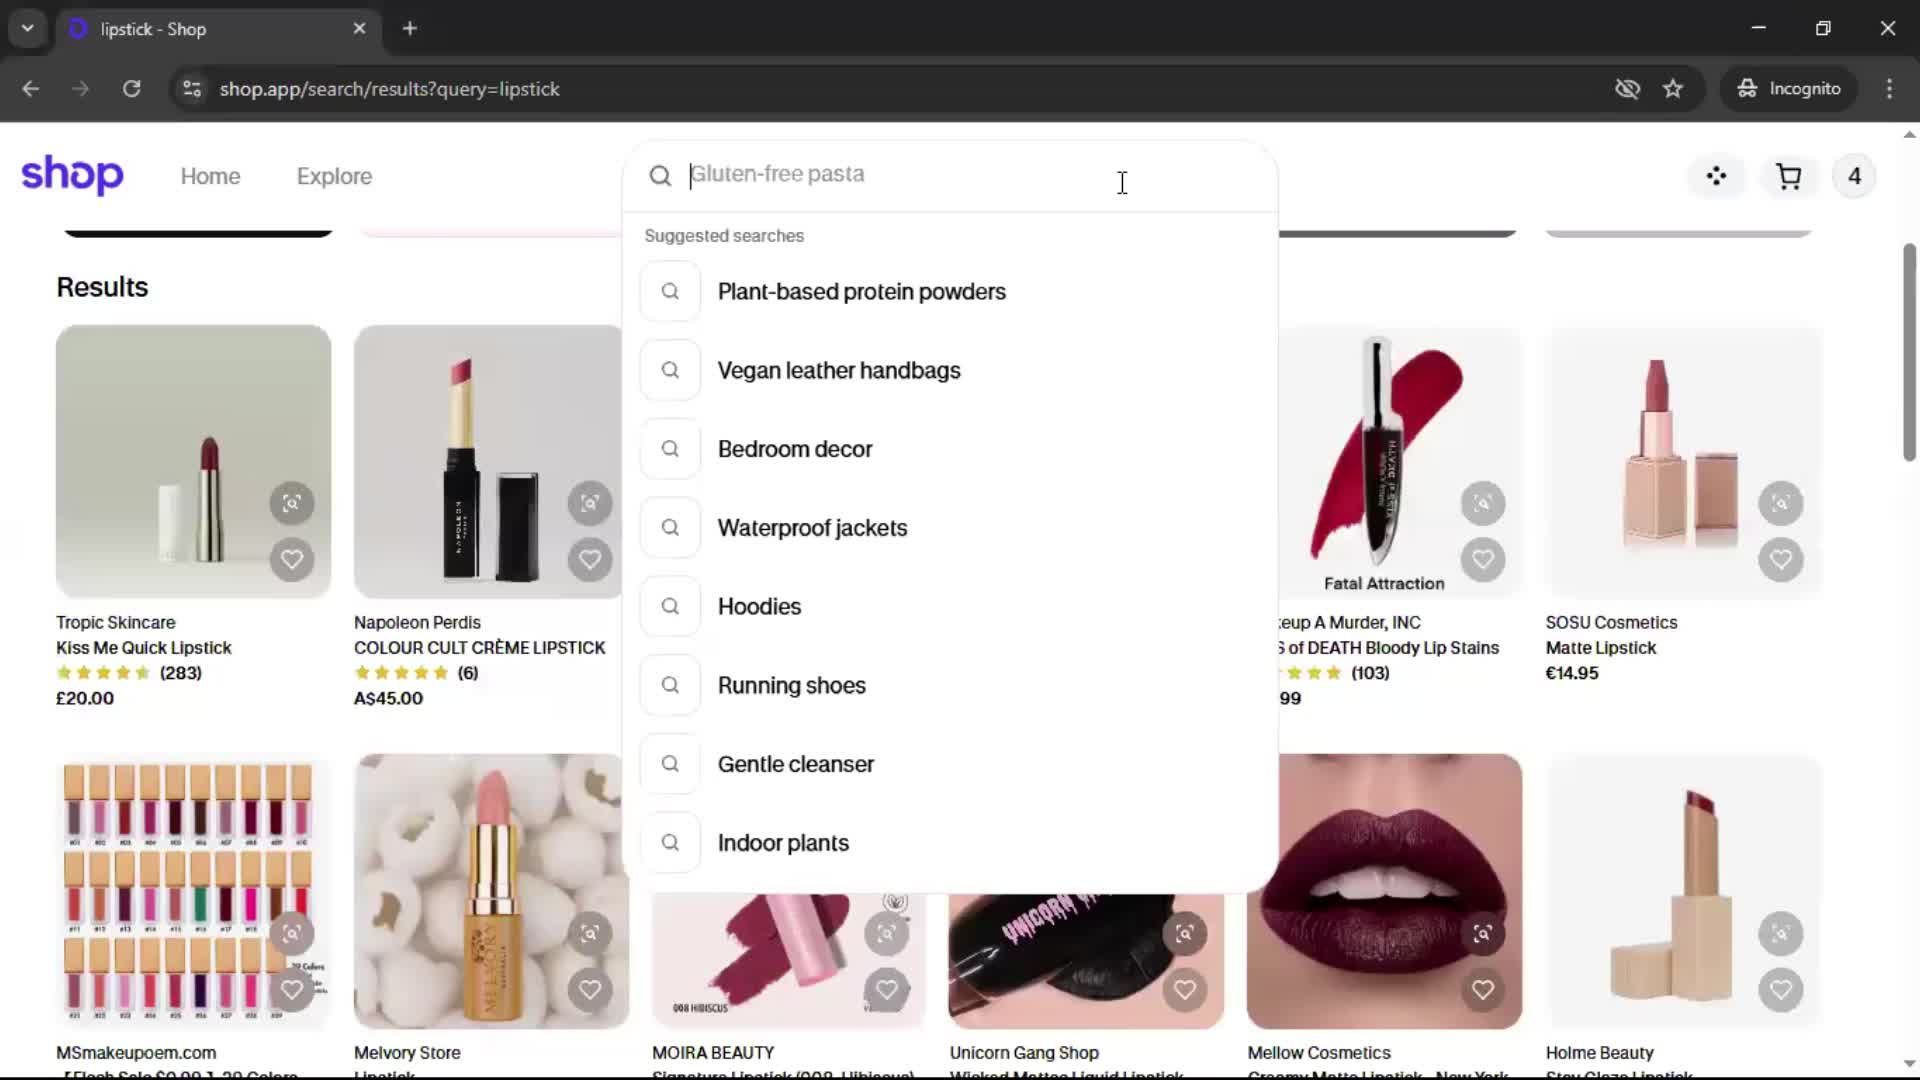
Task: Open Chrome's three-dot menu
Action: click(x=1889, y=89)
